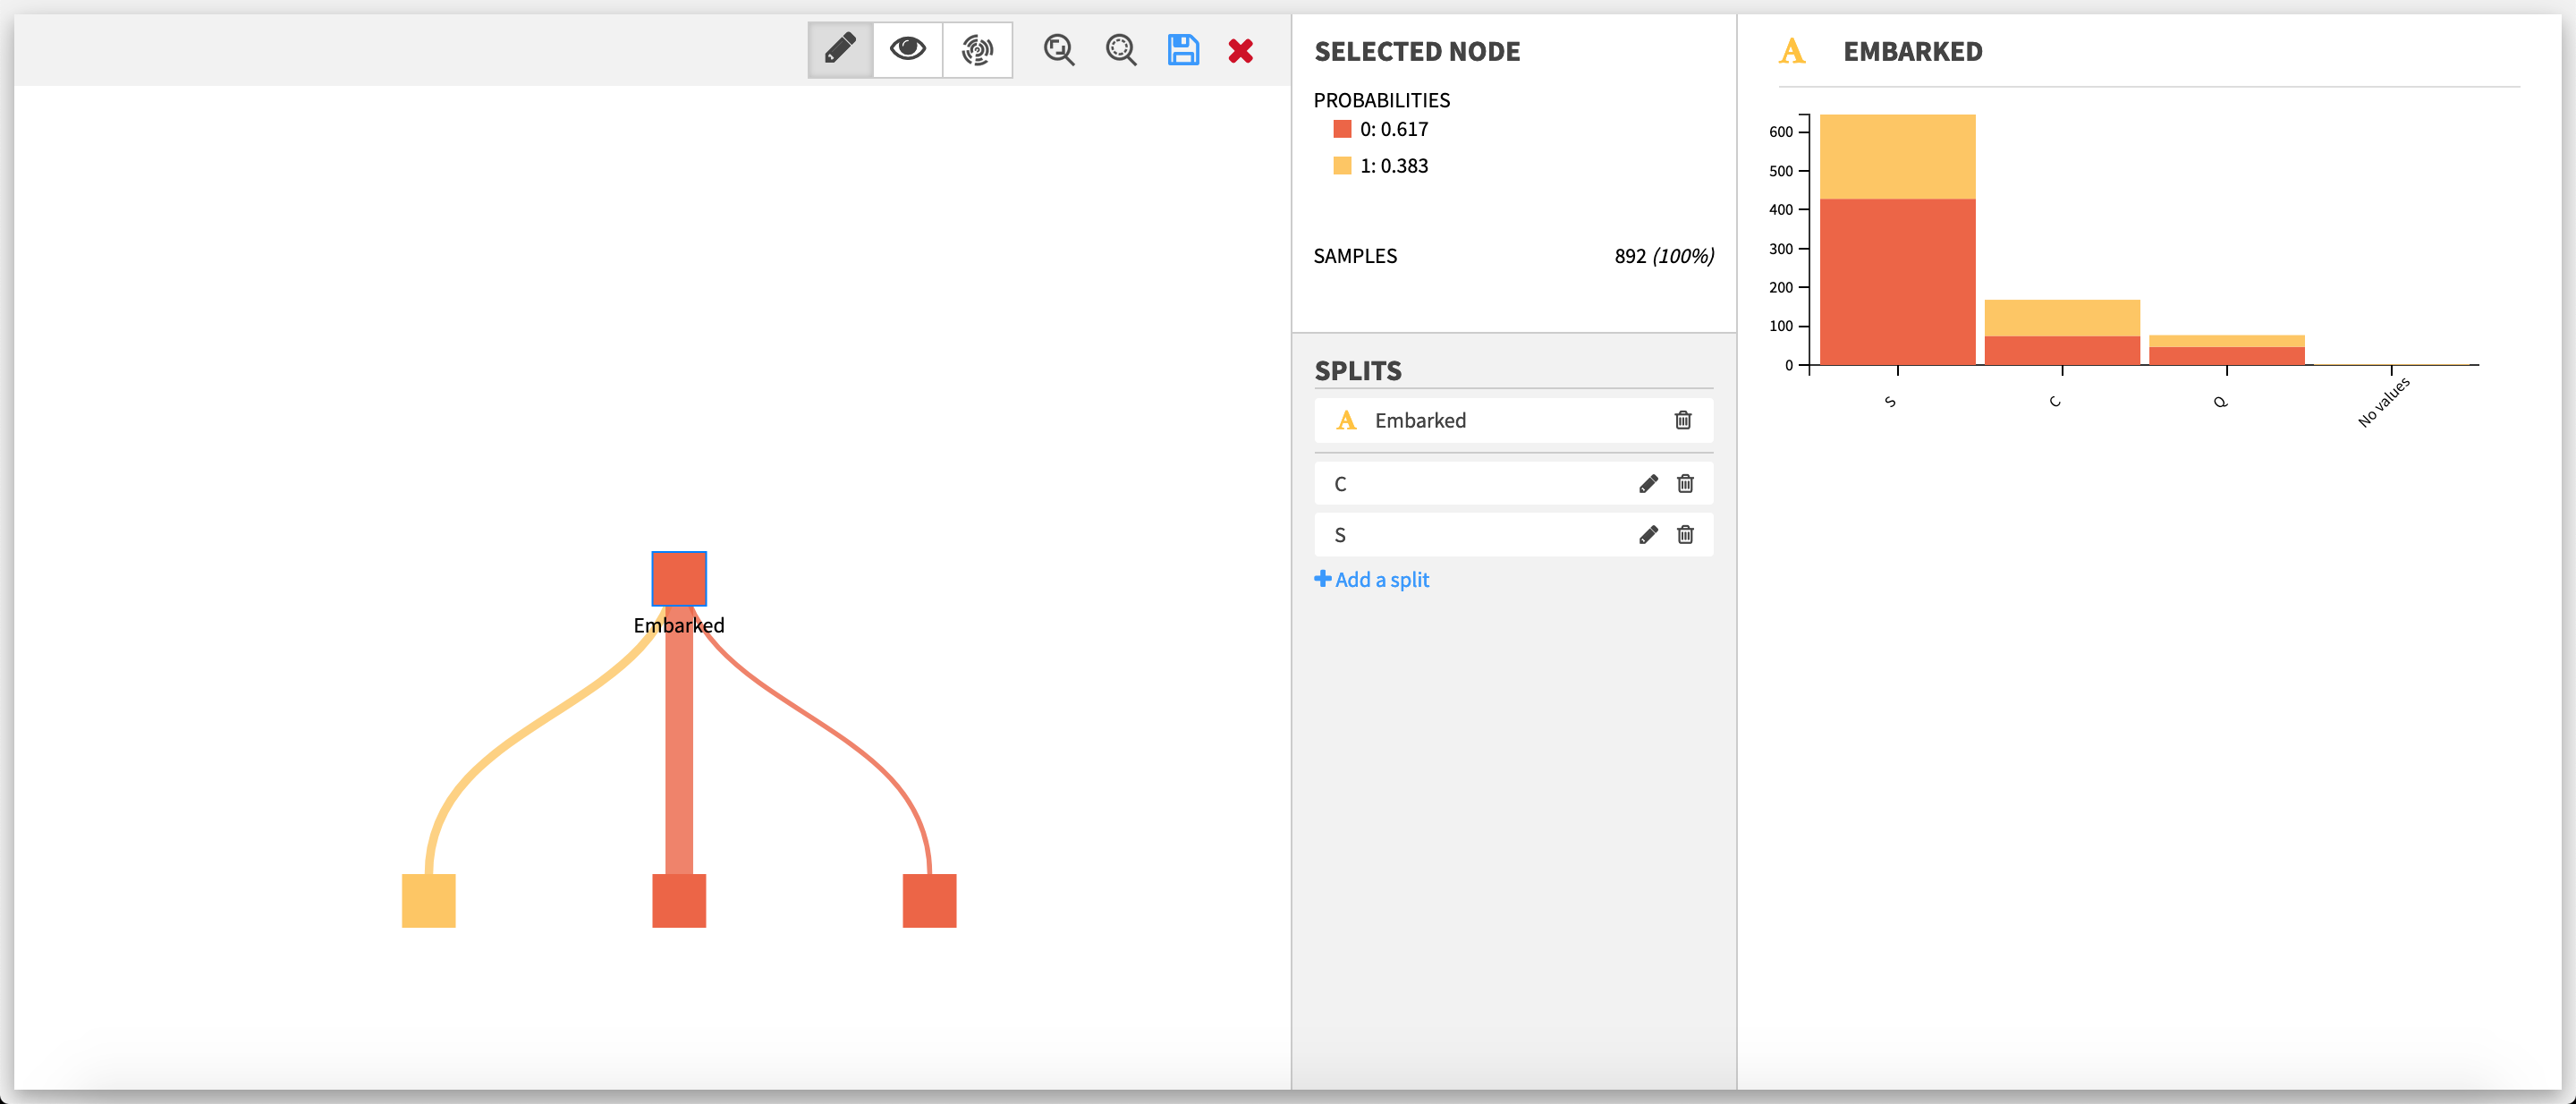Click the zoom in tool
Viewport: 2576px width, 1104px height.
click(1060, 49)
